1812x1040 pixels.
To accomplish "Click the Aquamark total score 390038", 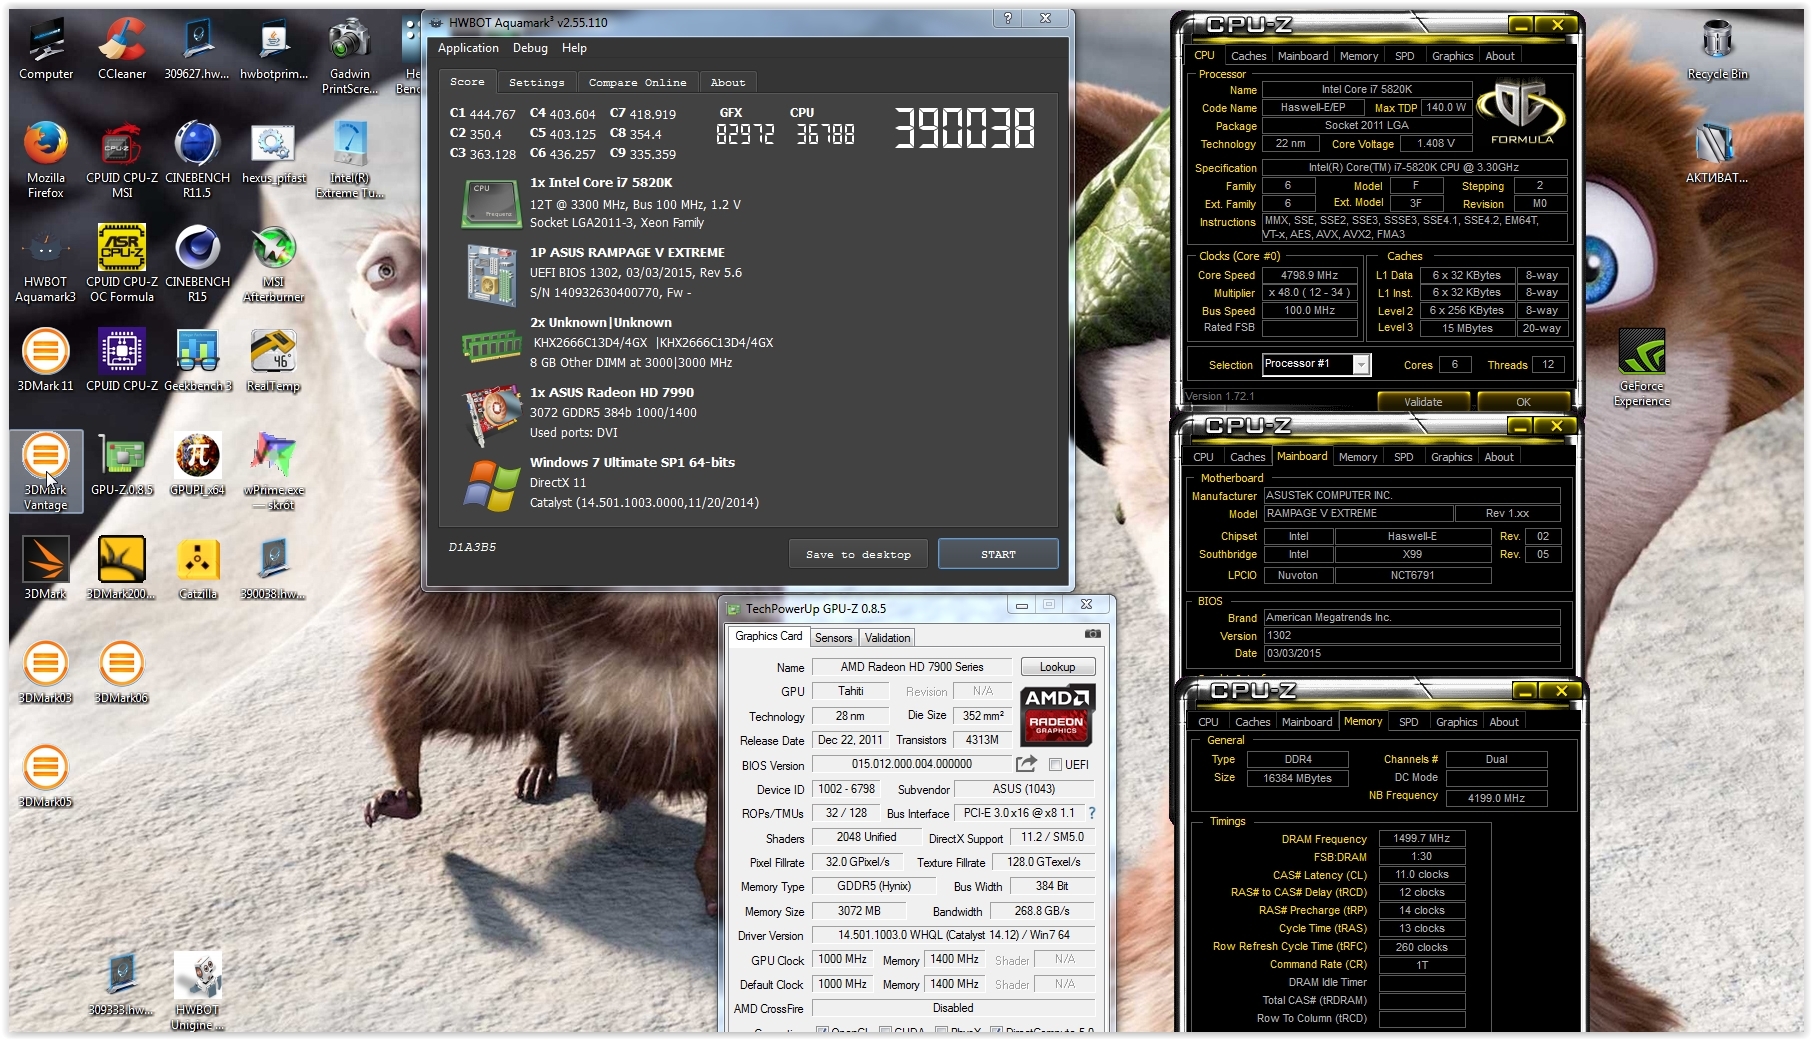I will pyautogui.click(x=964, y=128).
